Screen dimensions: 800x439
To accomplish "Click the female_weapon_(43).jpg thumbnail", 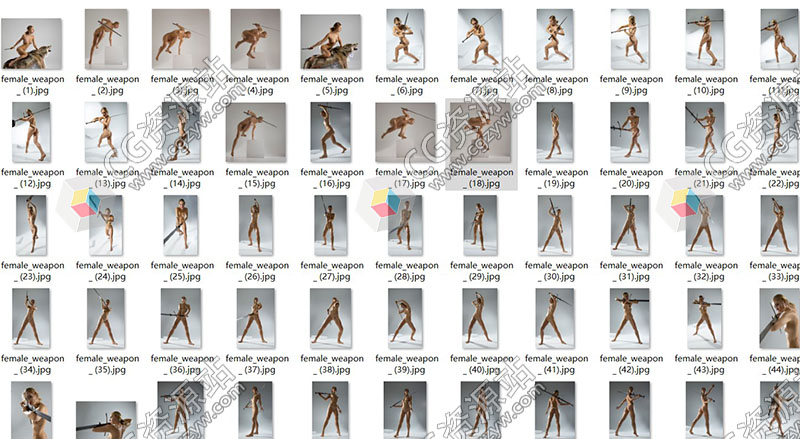I will 706,318.
